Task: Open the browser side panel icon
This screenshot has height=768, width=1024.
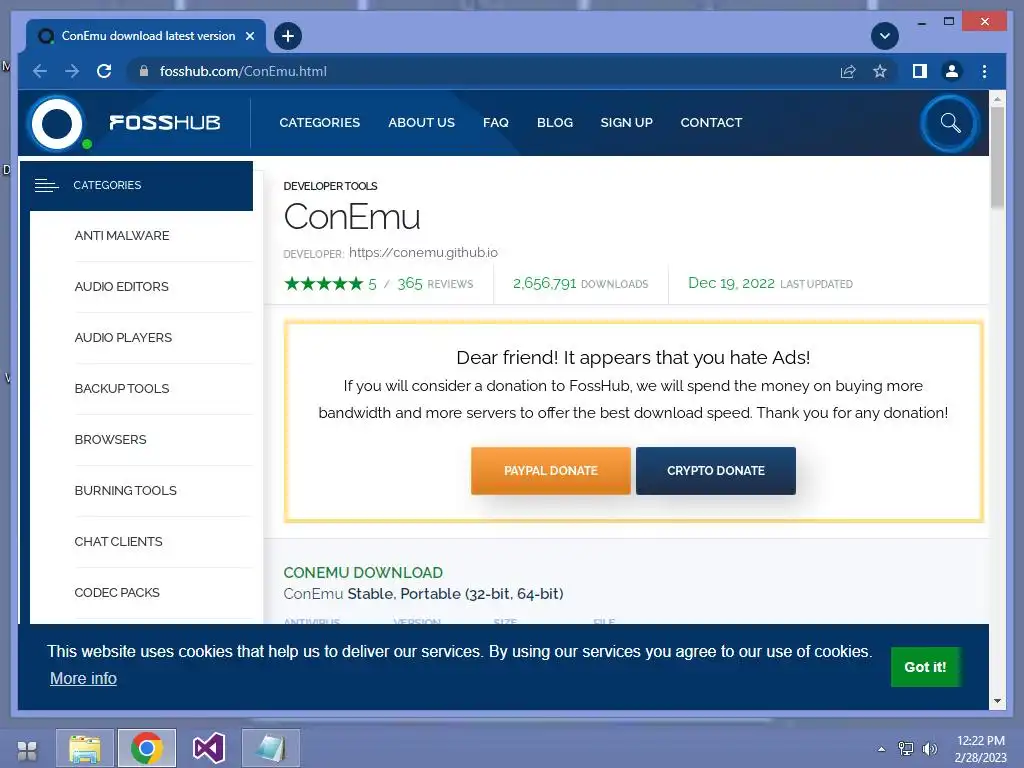Action: point(920,71)
